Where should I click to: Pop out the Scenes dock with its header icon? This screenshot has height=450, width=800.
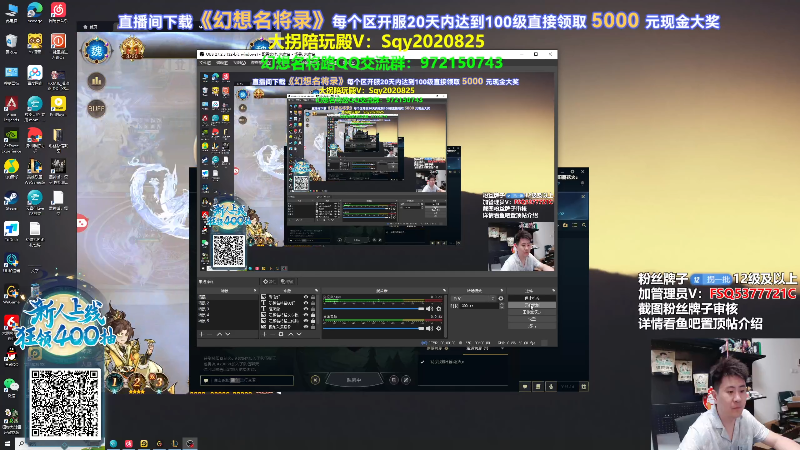pyautogui.click(x=255, y=290)
